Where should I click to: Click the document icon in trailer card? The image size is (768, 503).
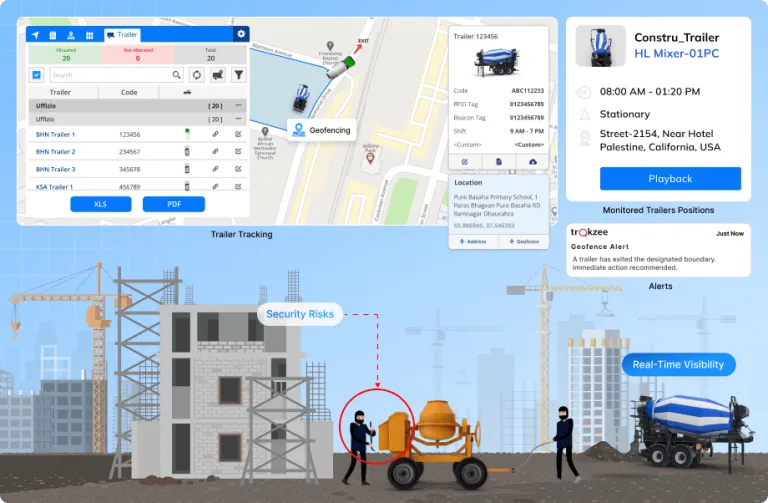498,161
